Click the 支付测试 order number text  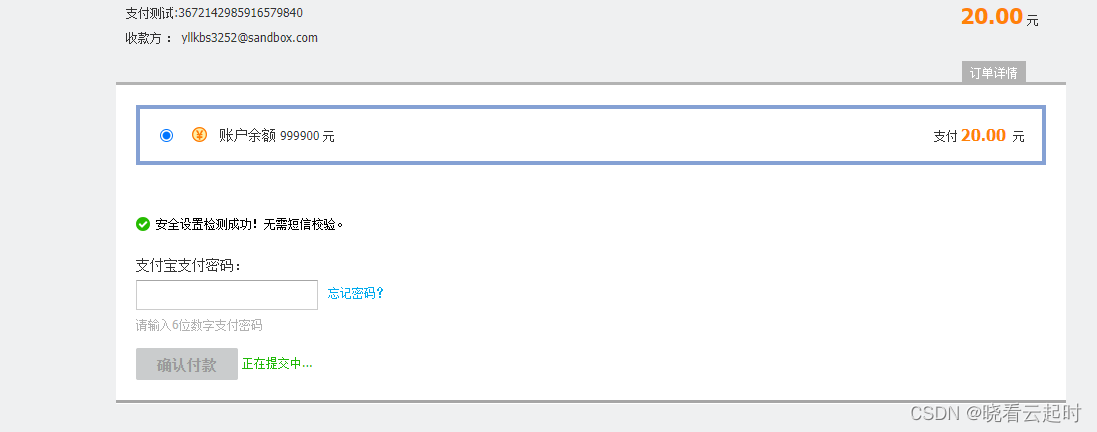coord(214,13)
